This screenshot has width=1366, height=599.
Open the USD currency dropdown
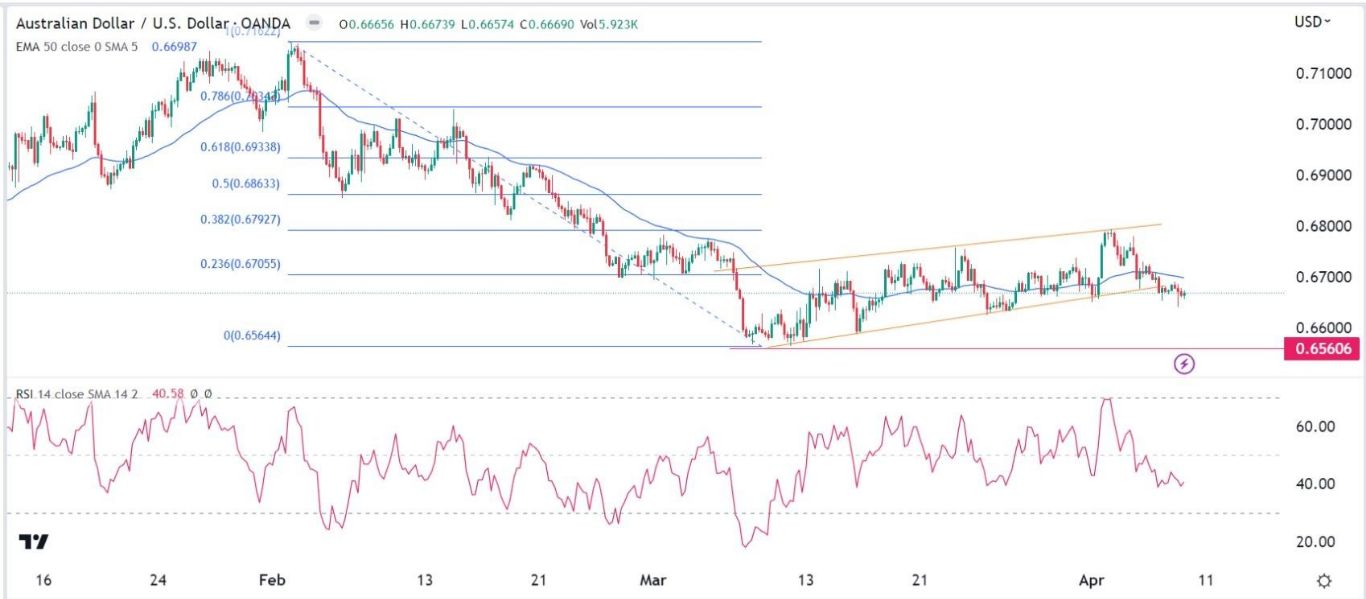tap(1313, 22)
